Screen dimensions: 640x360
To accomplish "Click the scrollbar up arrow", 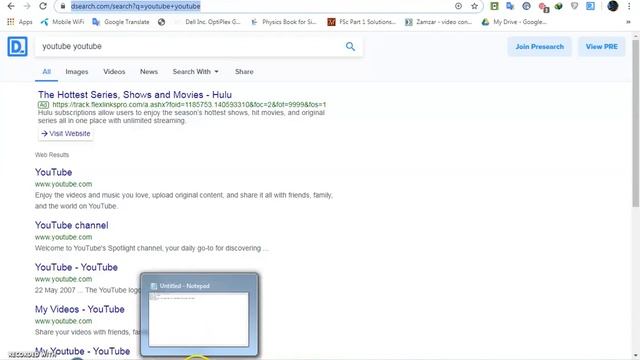I will (x=636, y=36).
